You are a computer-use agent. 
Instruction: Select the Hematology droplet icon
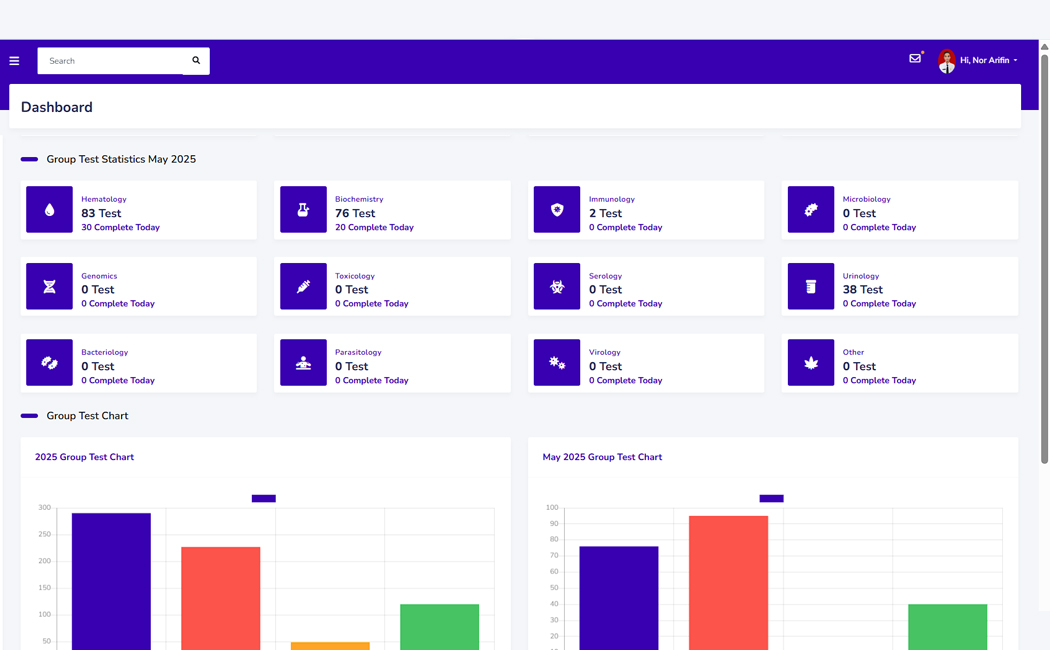pos(49,210)
